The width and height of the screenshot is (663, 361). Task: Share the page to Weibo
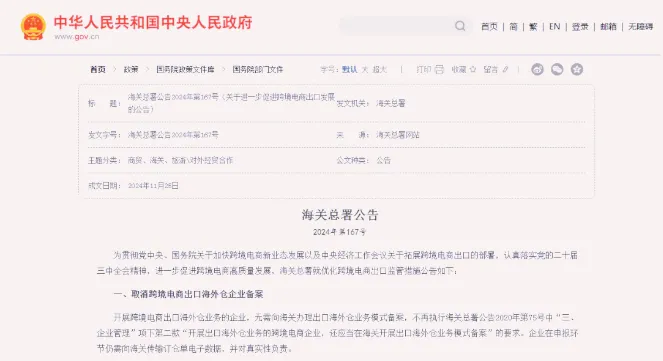(537, 69)
